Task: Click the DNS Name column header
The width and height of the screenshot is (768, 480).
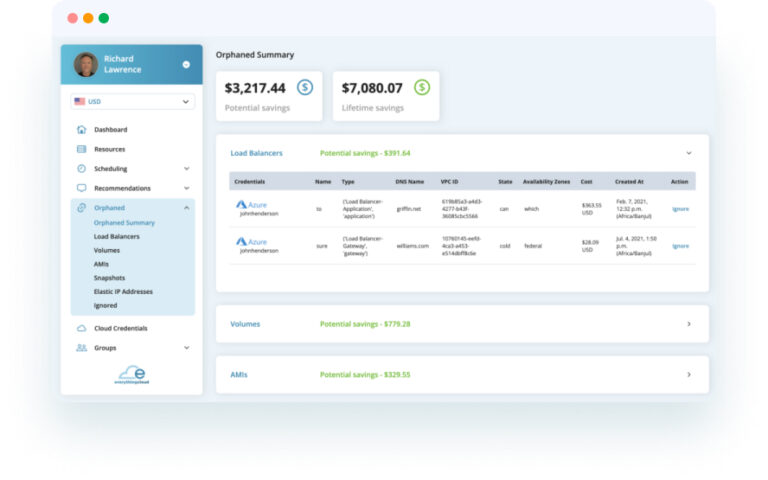Action: pos(409,182)
